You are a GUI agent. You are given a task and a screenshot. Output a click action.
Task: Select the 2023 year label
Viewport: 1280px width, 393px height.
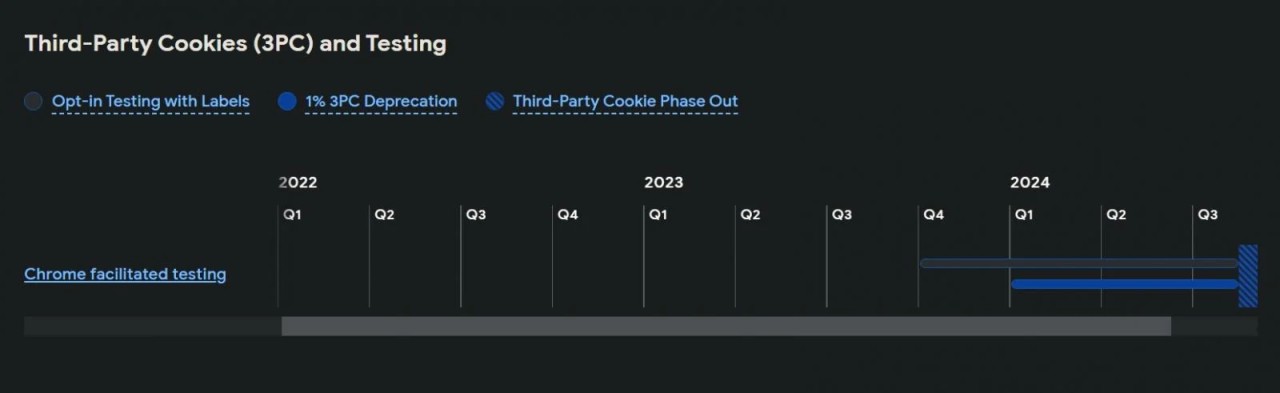[x=664, y=182]
